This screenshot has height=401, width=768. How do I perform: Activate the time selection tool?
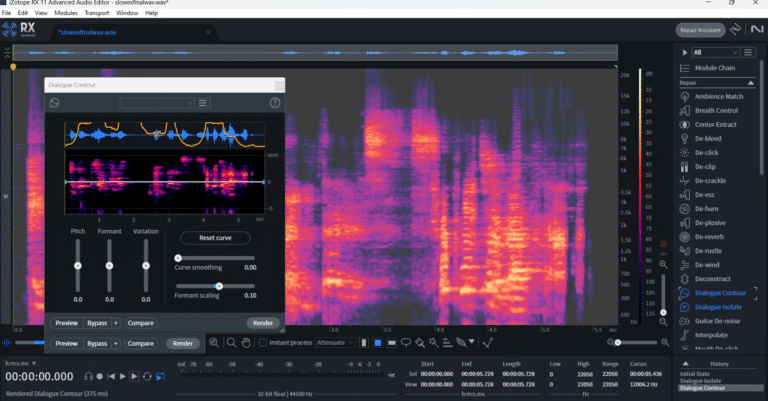pyautogui.click(x=363, y=343)
